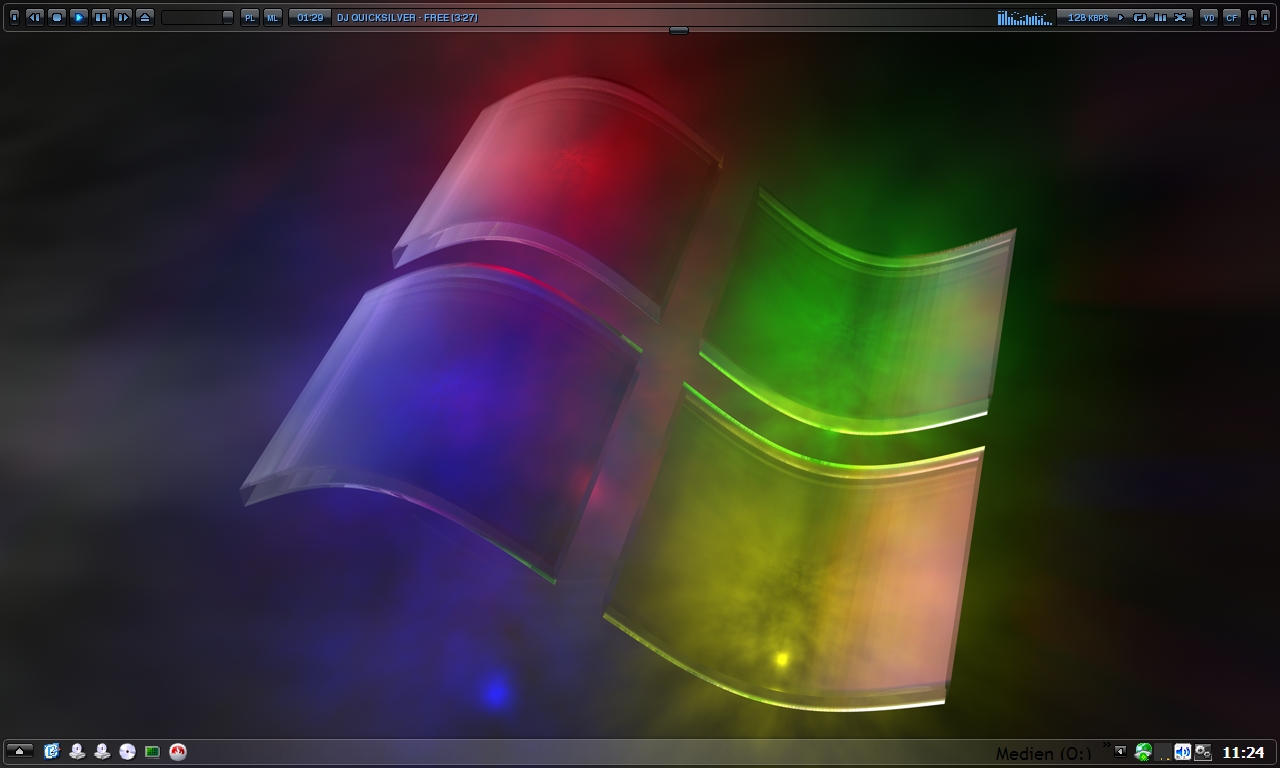Toggle shuffle mode in the player

click(x=1180, y=17)
